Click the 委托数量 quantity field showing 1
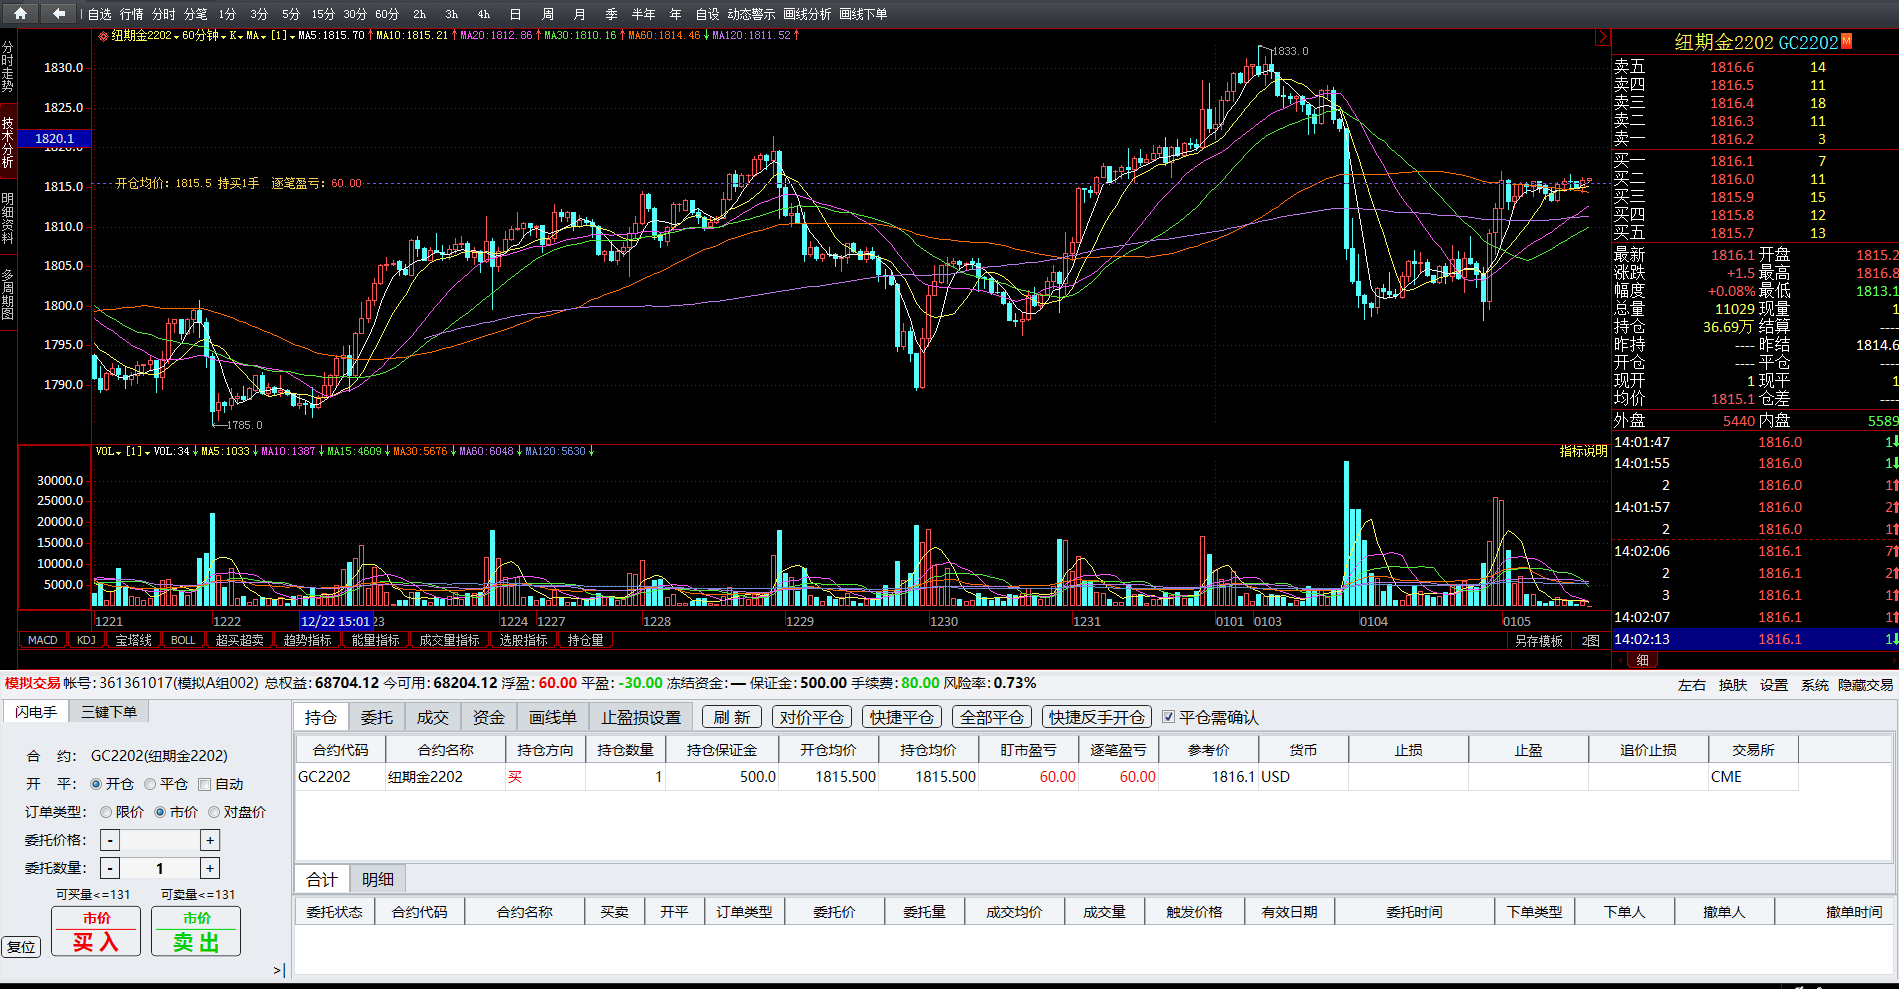The height and width of the screenshot is (989, 1899). (x=160, y=868)
